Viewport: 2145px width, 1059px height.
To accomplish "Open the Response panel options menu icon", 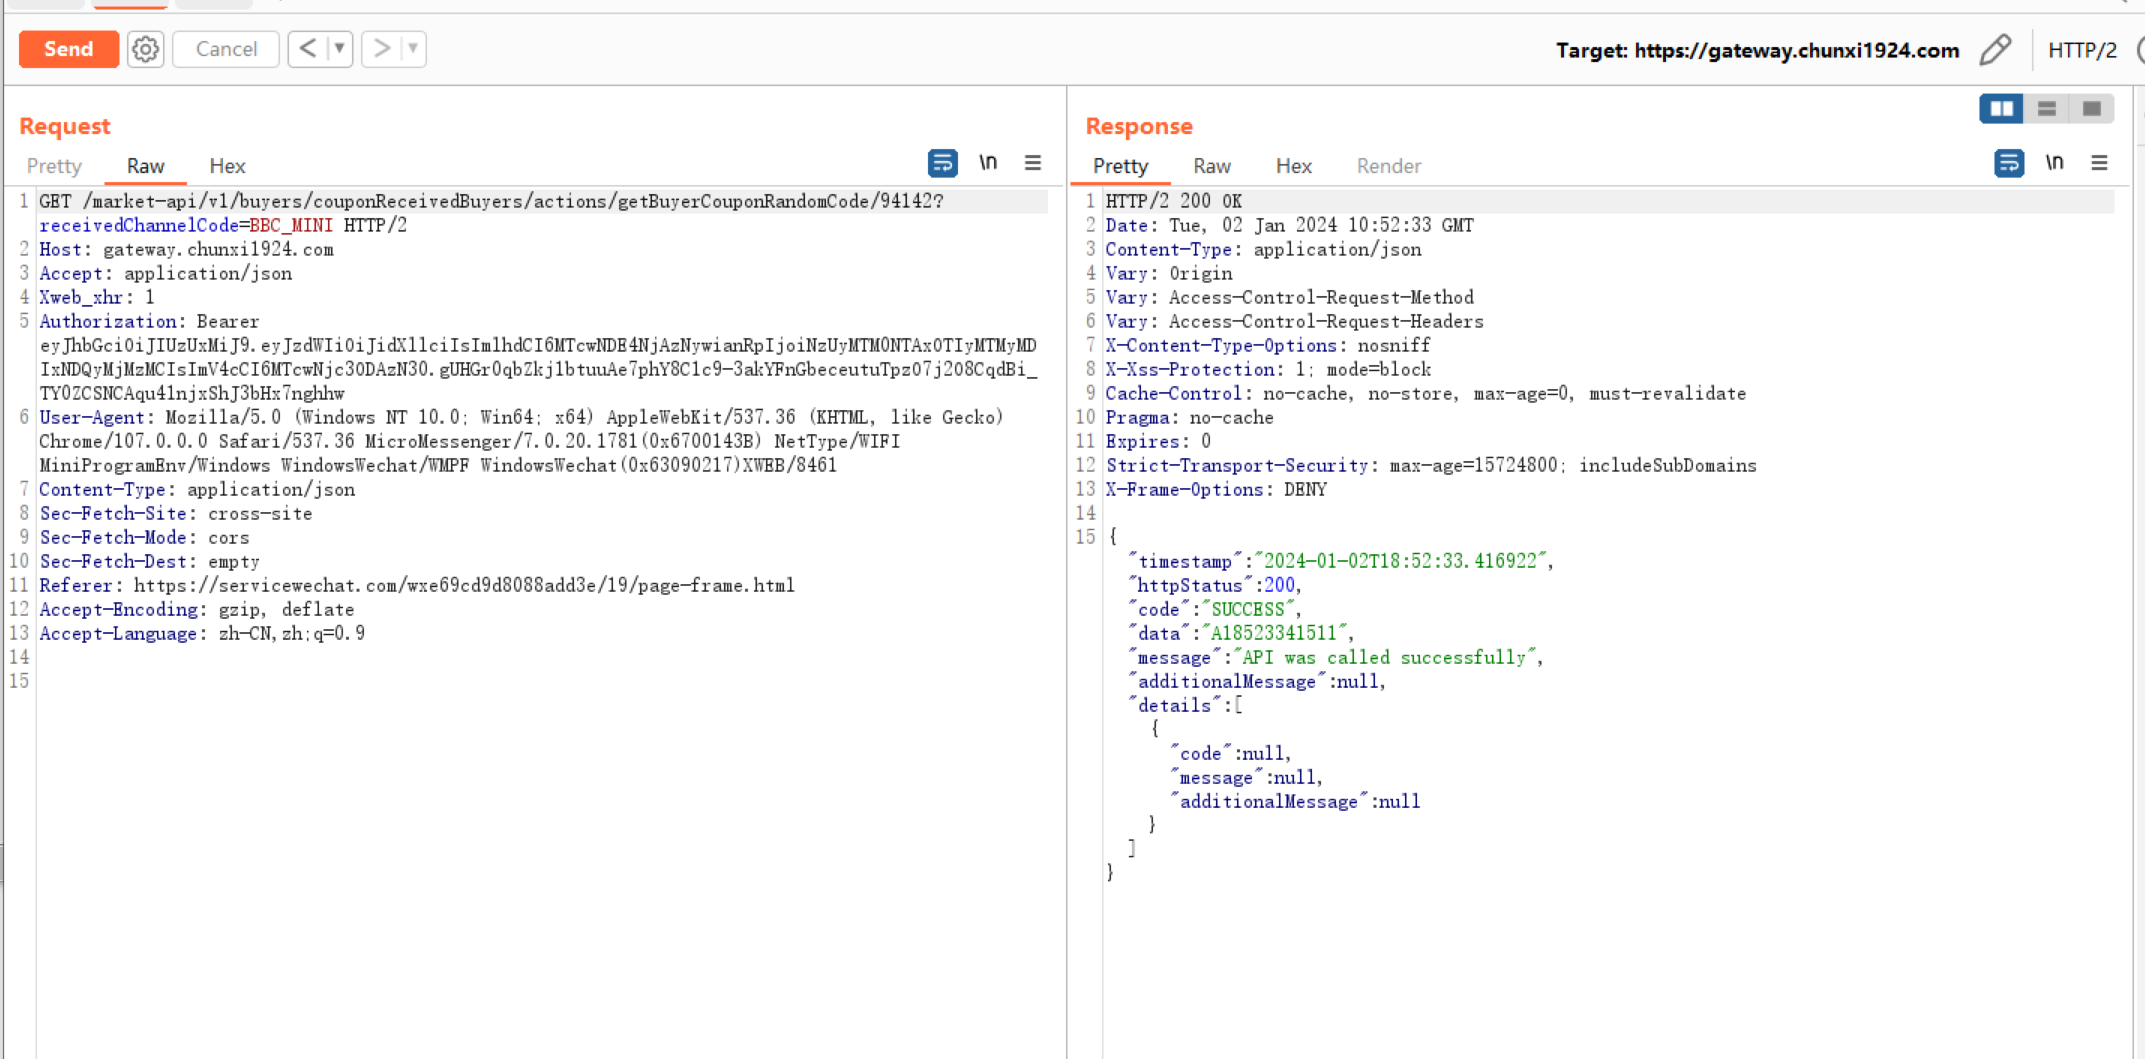I will (2099, 163).
